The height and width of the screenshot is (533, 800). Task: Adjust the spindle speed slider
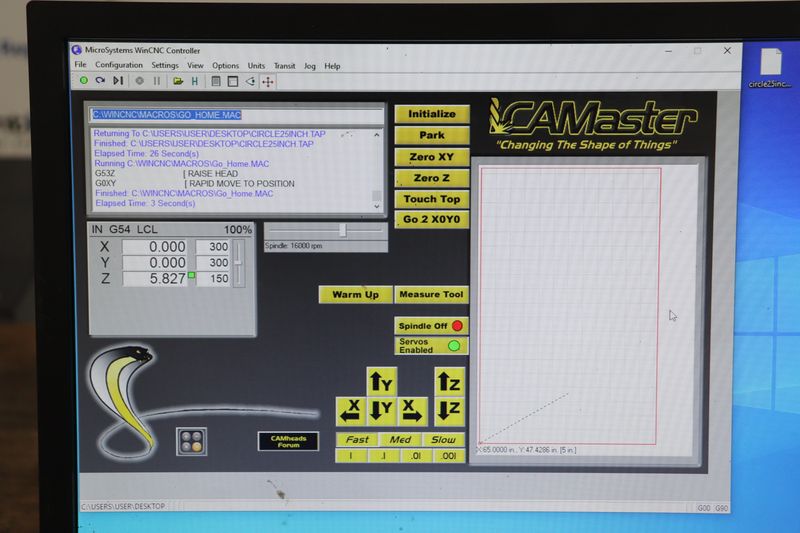click(343, 230)
